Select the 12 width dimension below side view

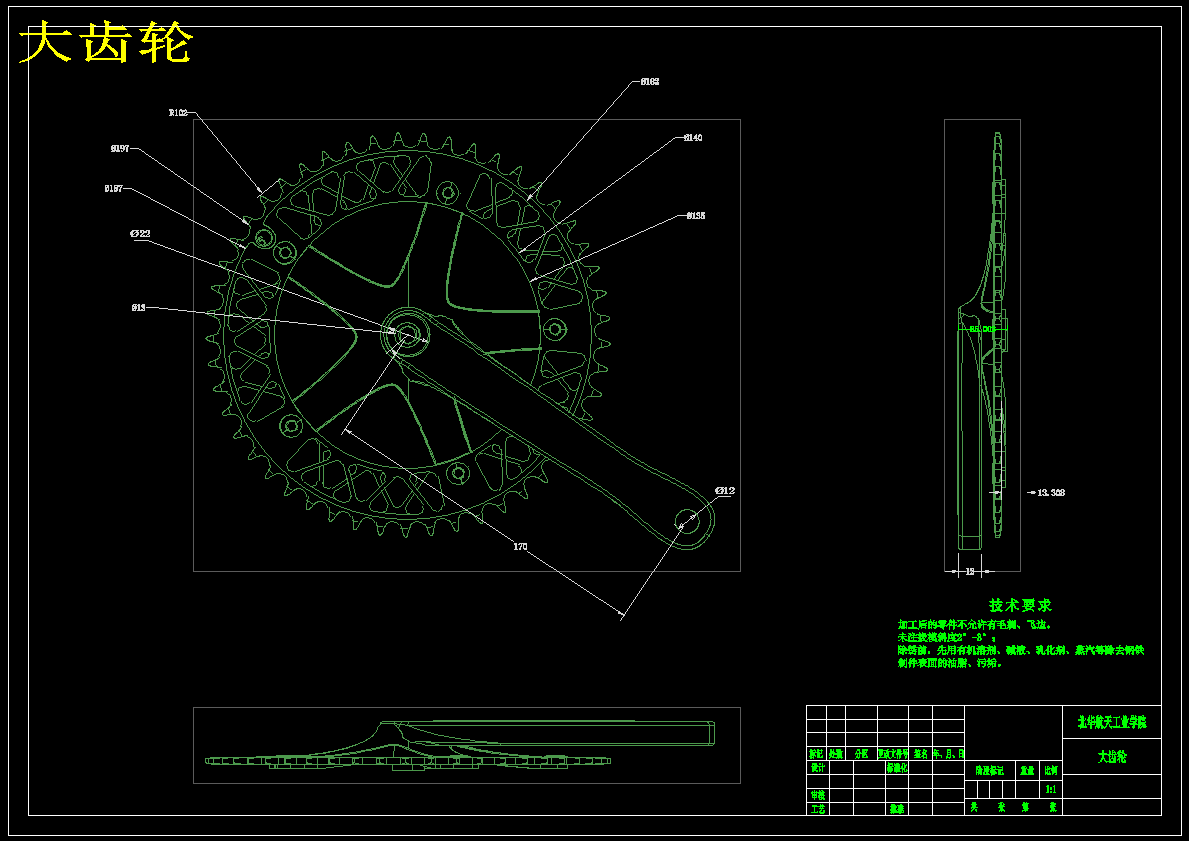coord(970,572)
